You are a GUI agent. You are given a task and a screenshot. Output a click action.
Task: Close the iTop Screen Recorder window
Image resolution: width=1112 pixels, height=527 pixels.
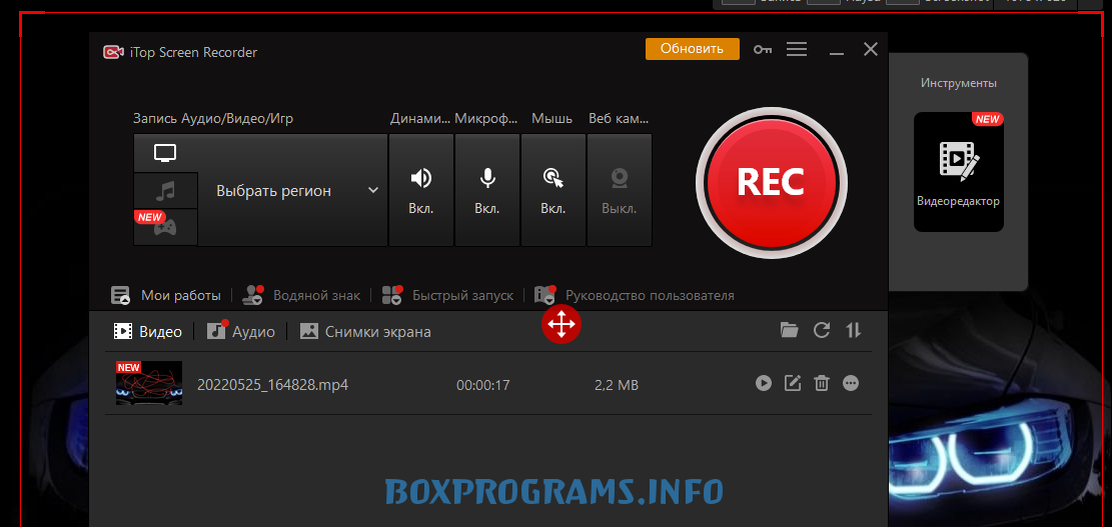coord(871,49)
